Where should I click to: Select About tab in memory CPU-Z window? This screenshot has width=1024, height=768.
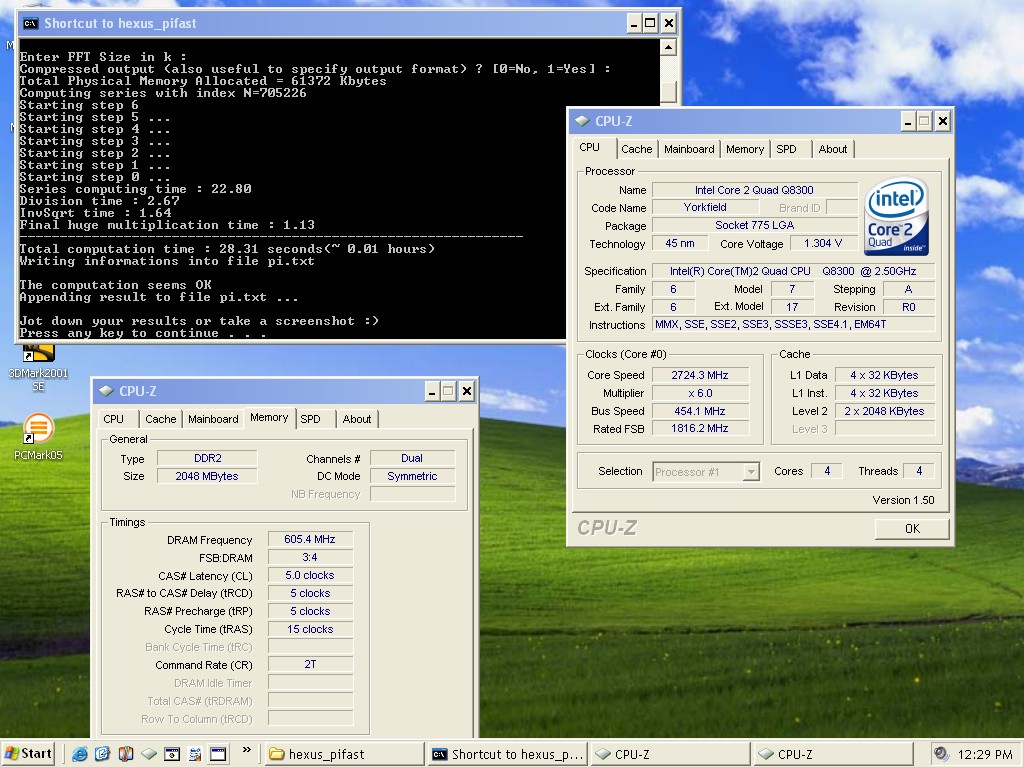[x=357, y=419]
